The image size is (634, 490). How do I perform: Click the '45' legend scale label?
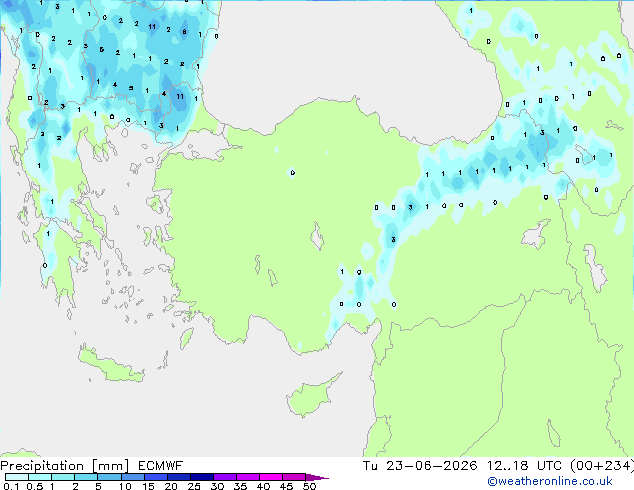pos(287,486)
